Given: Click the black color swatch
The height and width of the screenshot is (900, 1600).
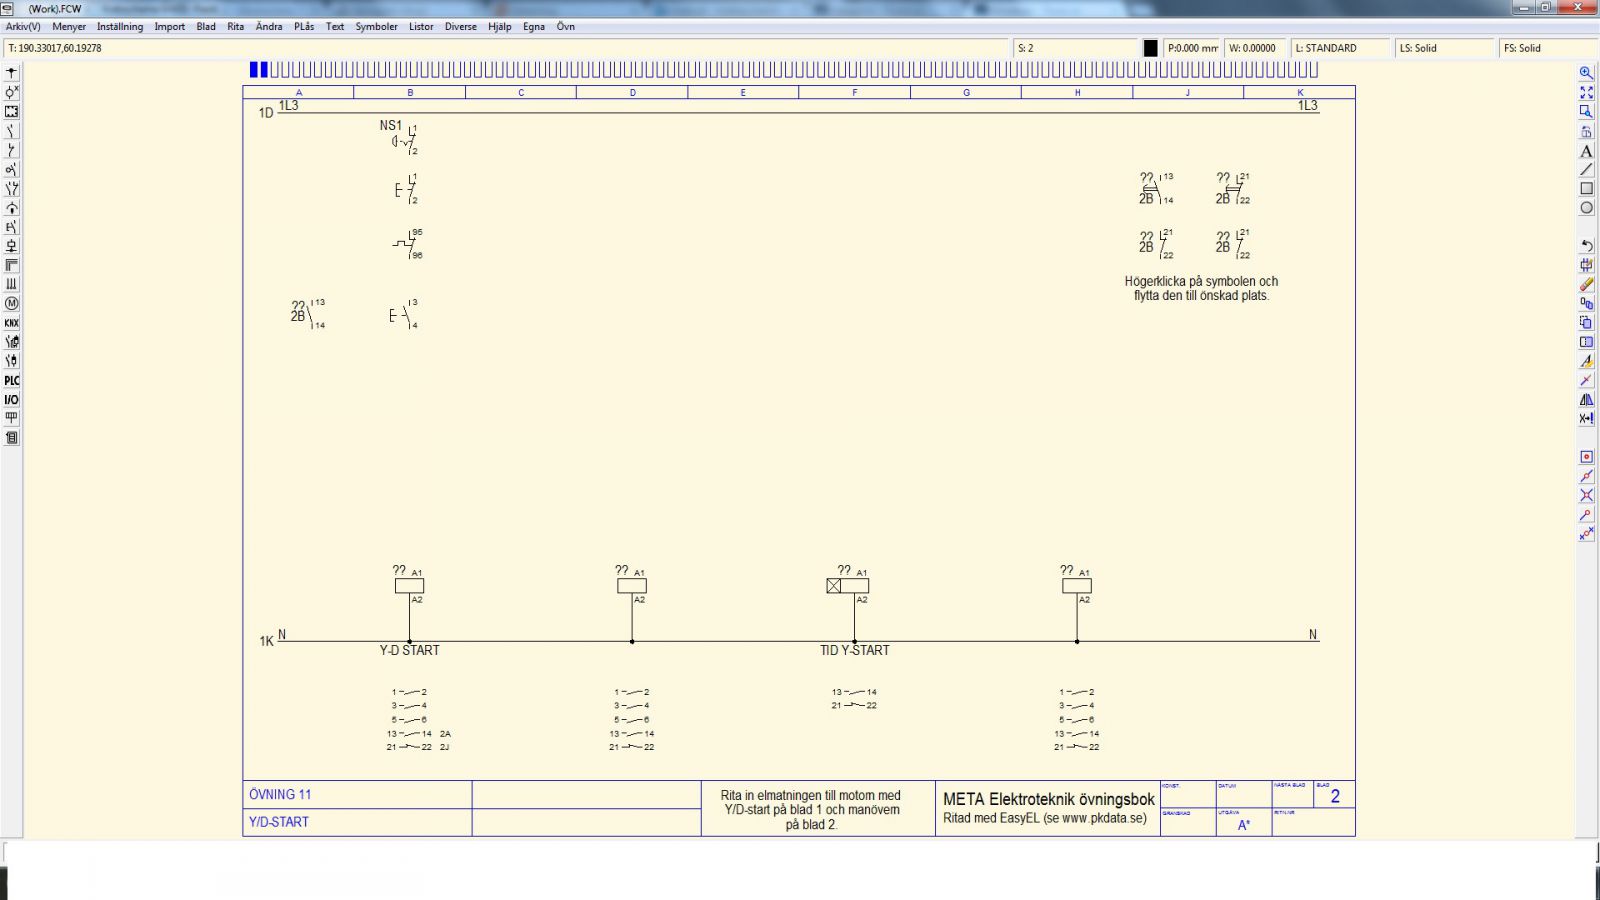Looking at the screenshot, I should click(x=1150, y=48).
